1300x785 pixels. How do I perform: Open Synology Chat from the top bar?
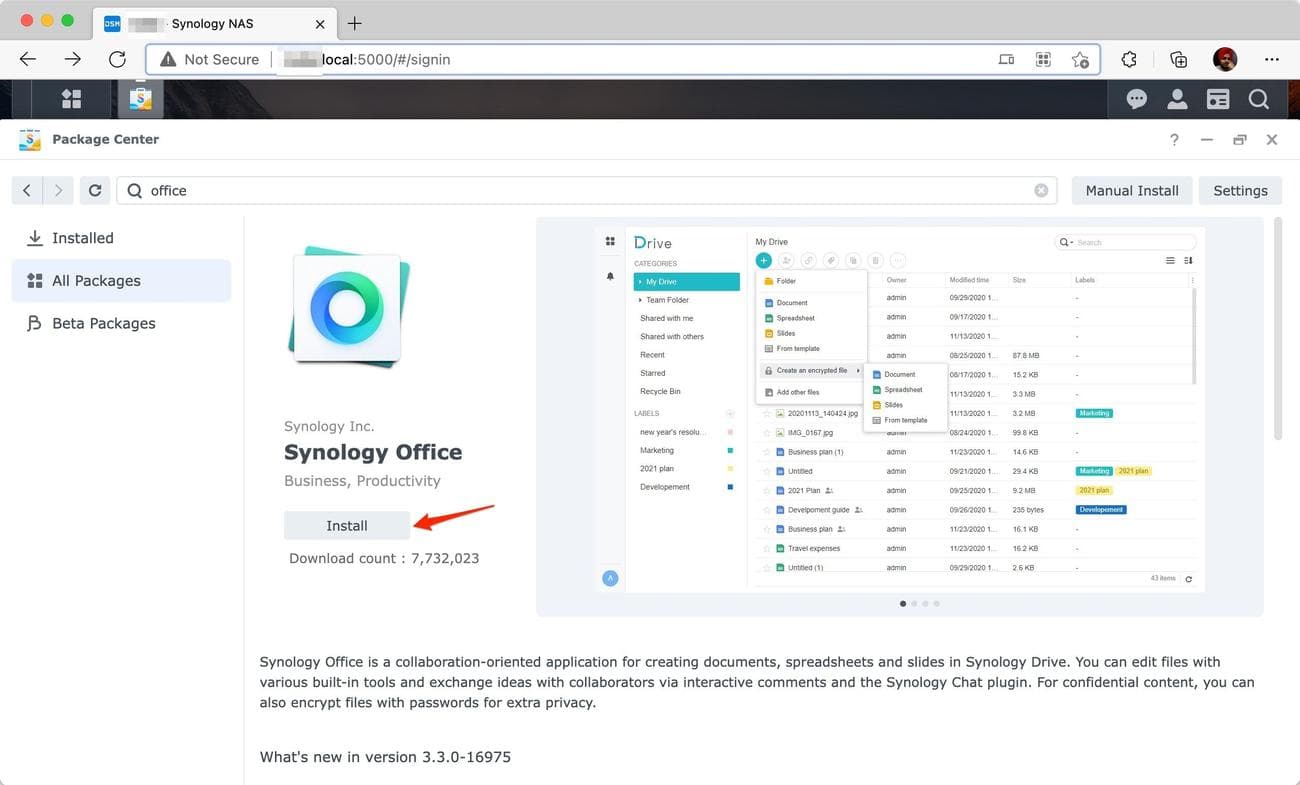(1136, 98)
